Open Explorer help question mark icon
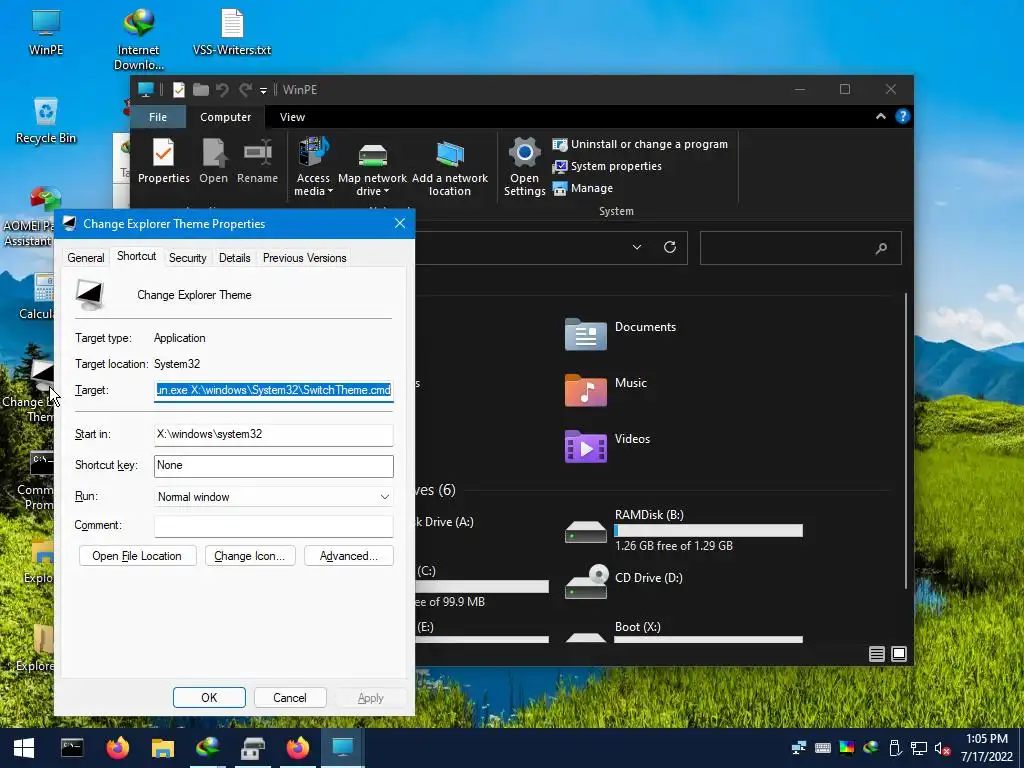Image resolution: width=1024 pixels, height=768 pixels. click(x=903, y=116)
